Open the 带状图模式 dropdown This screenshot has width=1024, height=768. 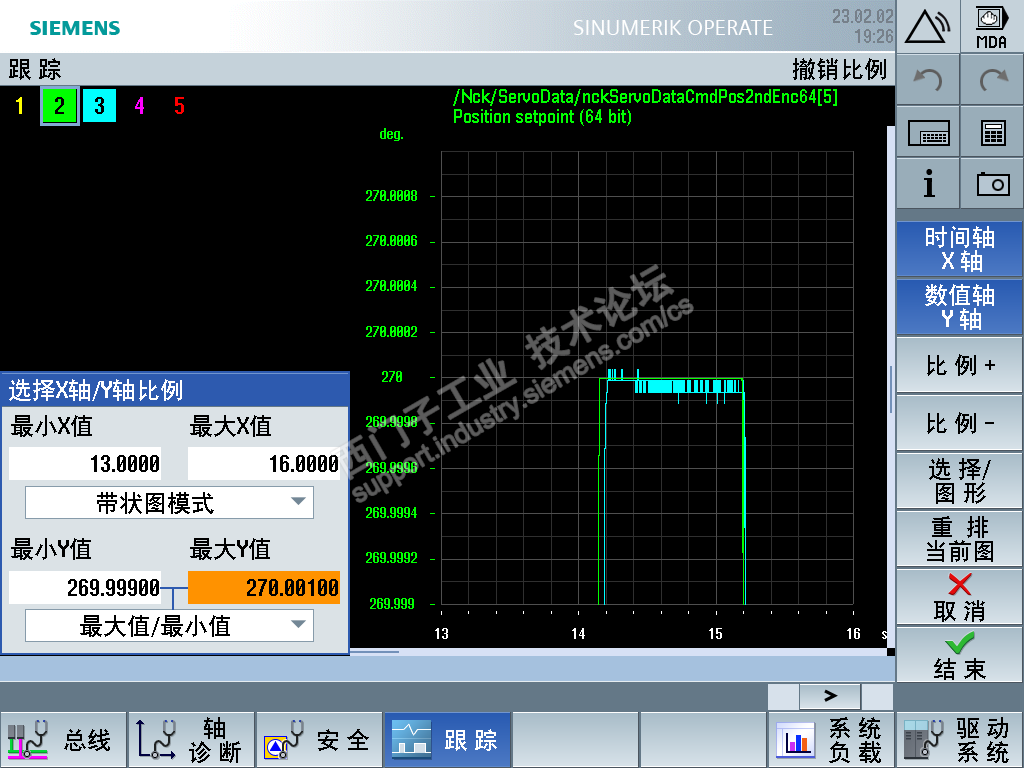coord(169,503)
